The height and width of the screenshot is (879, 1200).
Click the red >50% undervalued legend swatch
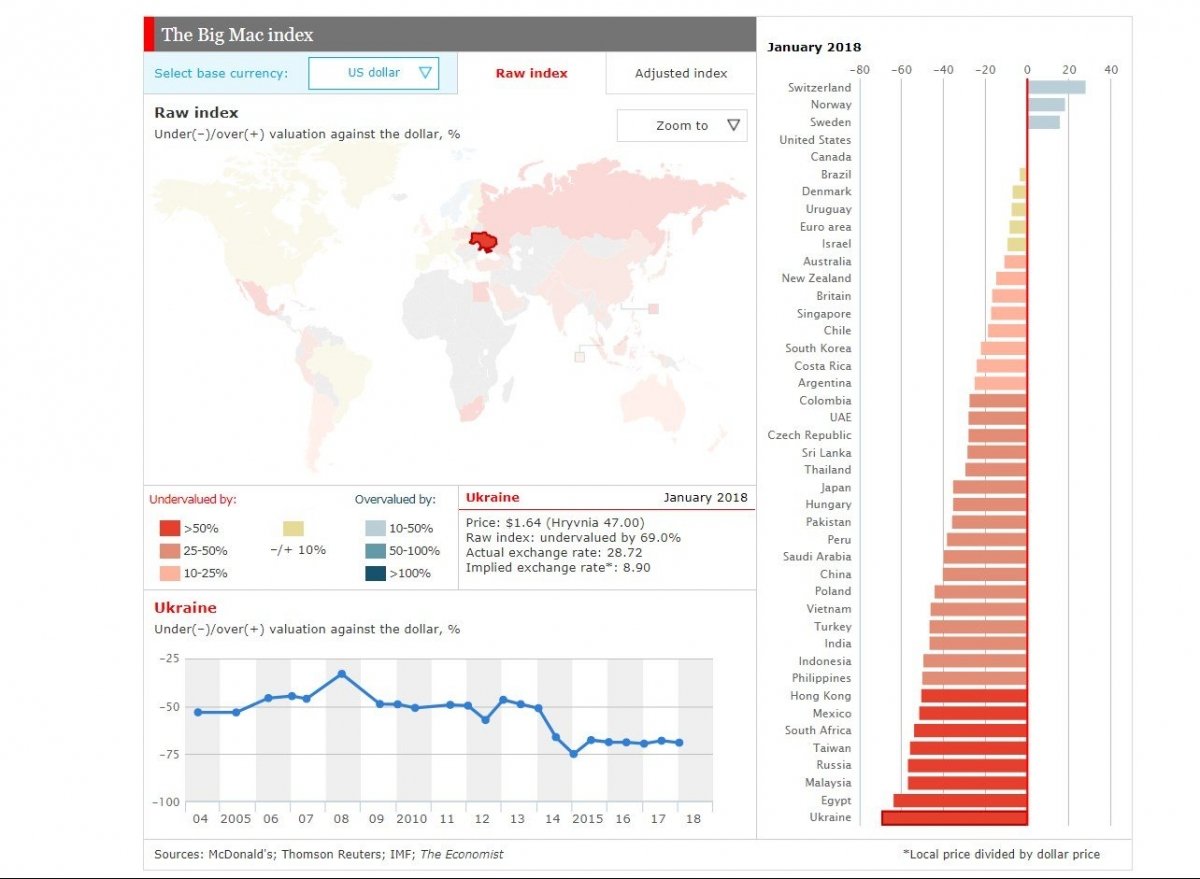pos(169,528)
